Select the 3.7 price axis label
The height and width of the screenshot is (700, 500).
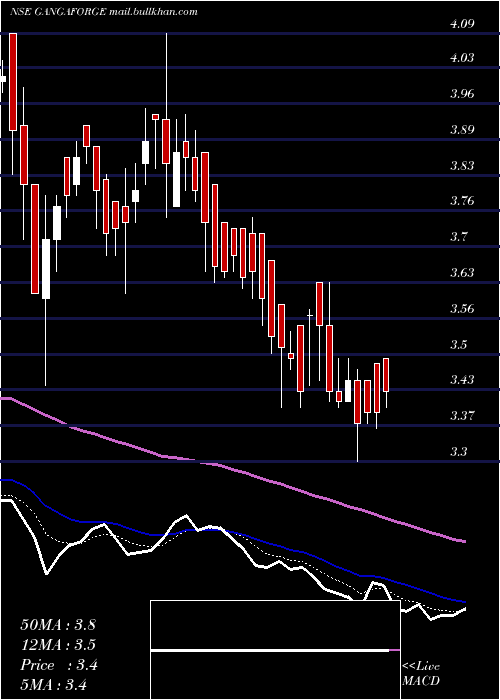click(458, 237)
